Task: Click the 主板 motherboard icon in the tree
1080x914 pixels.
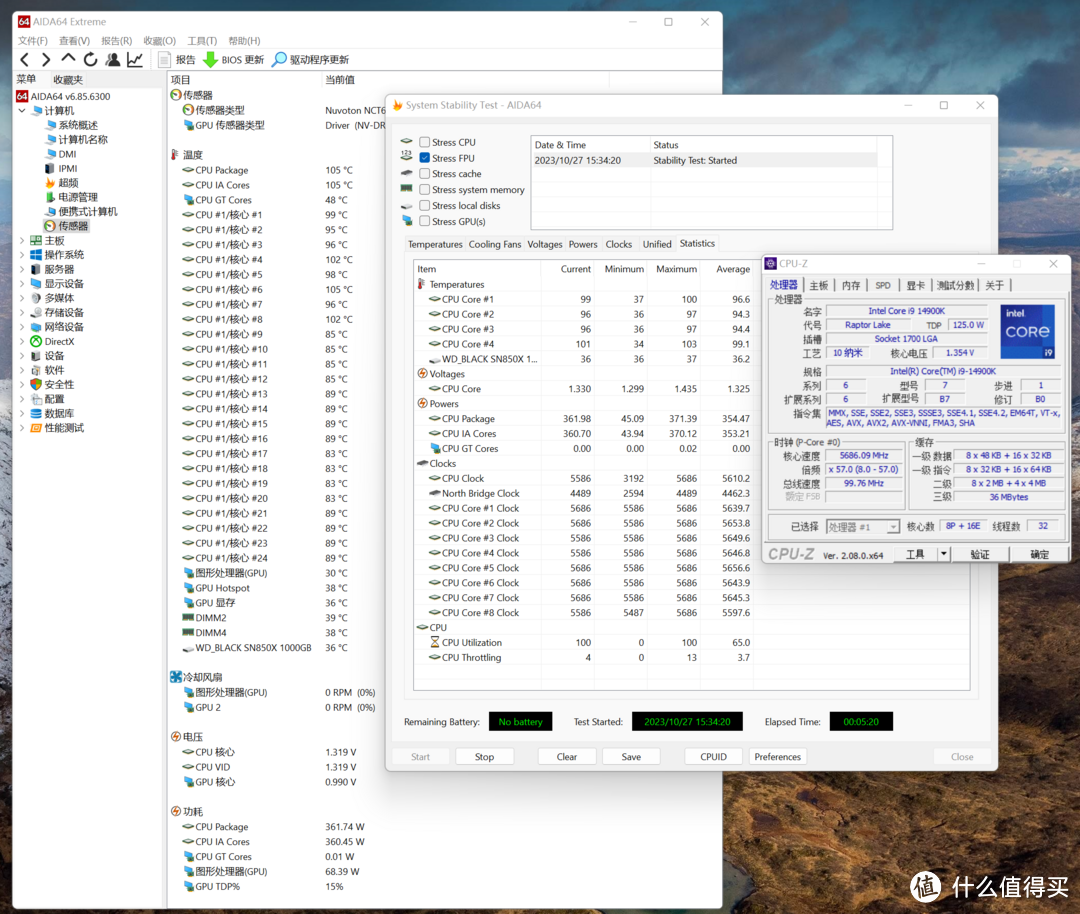Action: pyautogui.click(x=36, y=240)
